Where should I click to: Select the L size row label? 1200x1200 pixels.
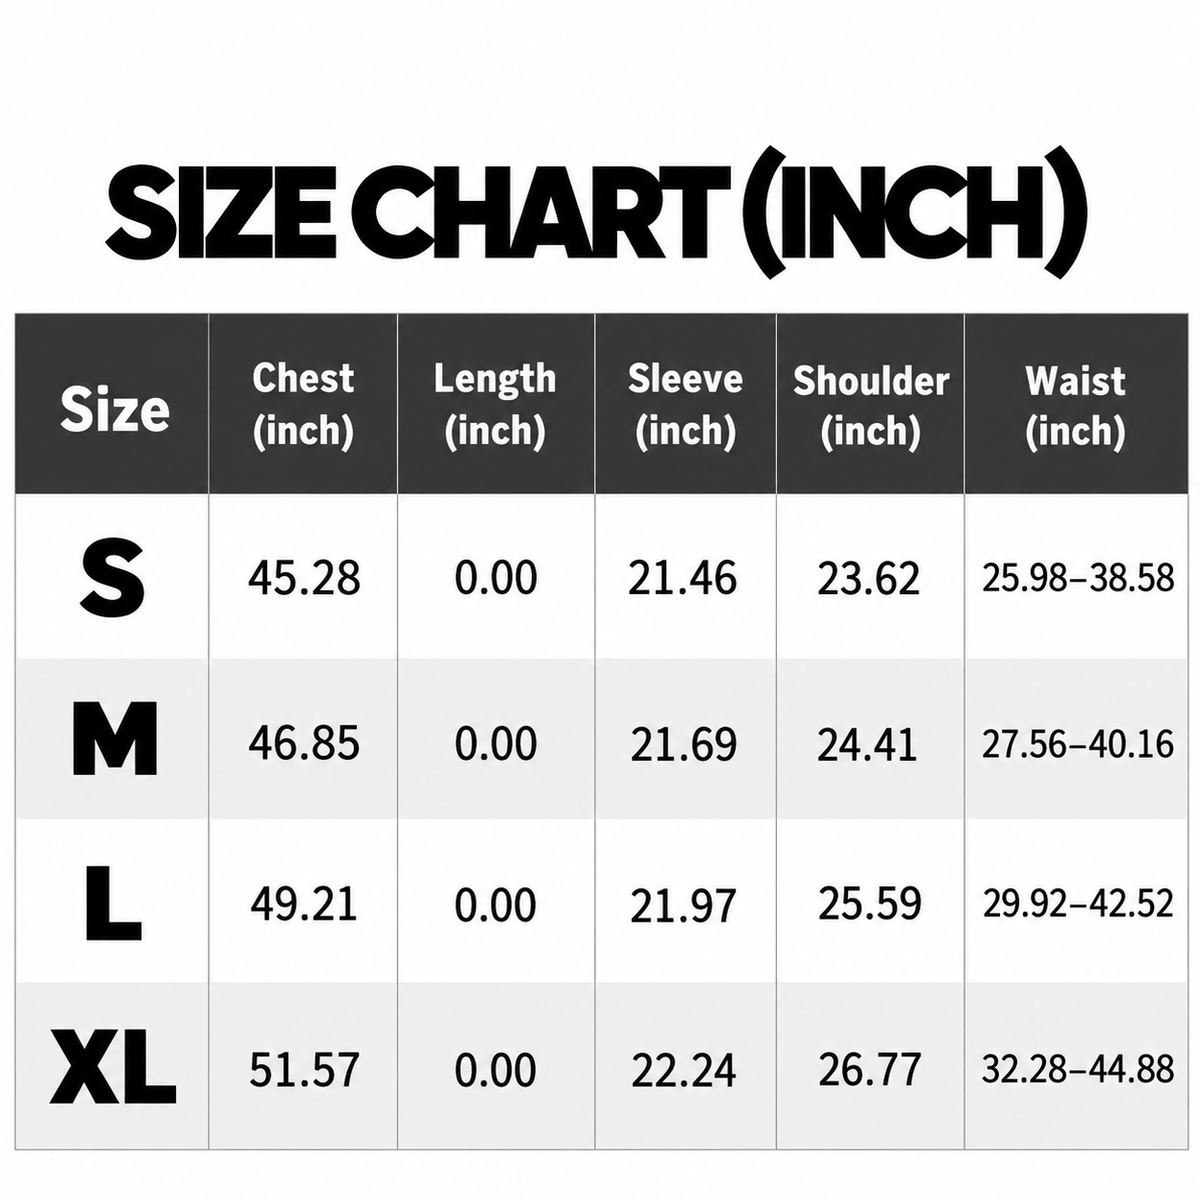click(112, 905)
